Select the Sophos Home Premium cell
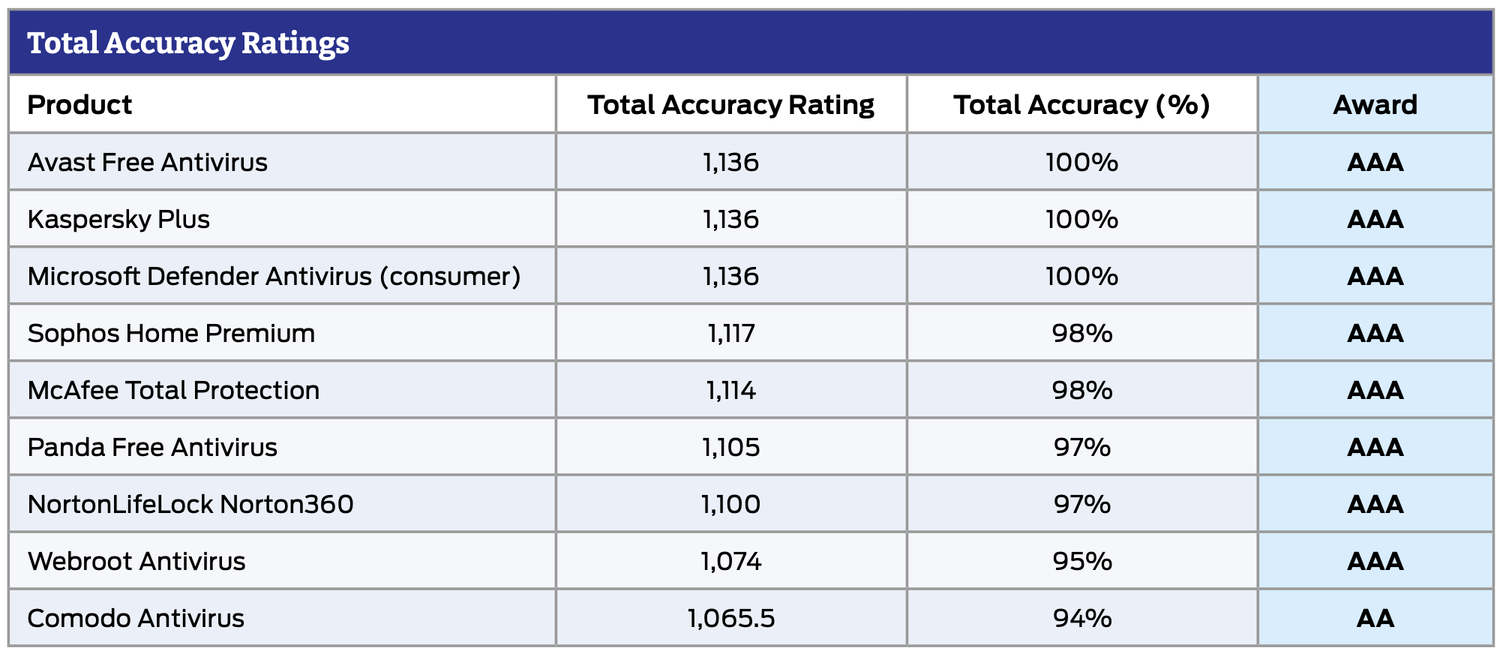The width and height of the screenshot is (1500, 657). (x=171, y=333)
